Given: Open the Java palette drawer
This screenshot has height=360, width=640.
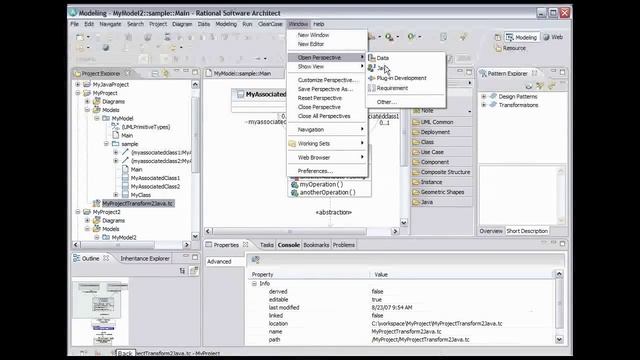Looking at the screenshot, I should click(x=442, y=202).
